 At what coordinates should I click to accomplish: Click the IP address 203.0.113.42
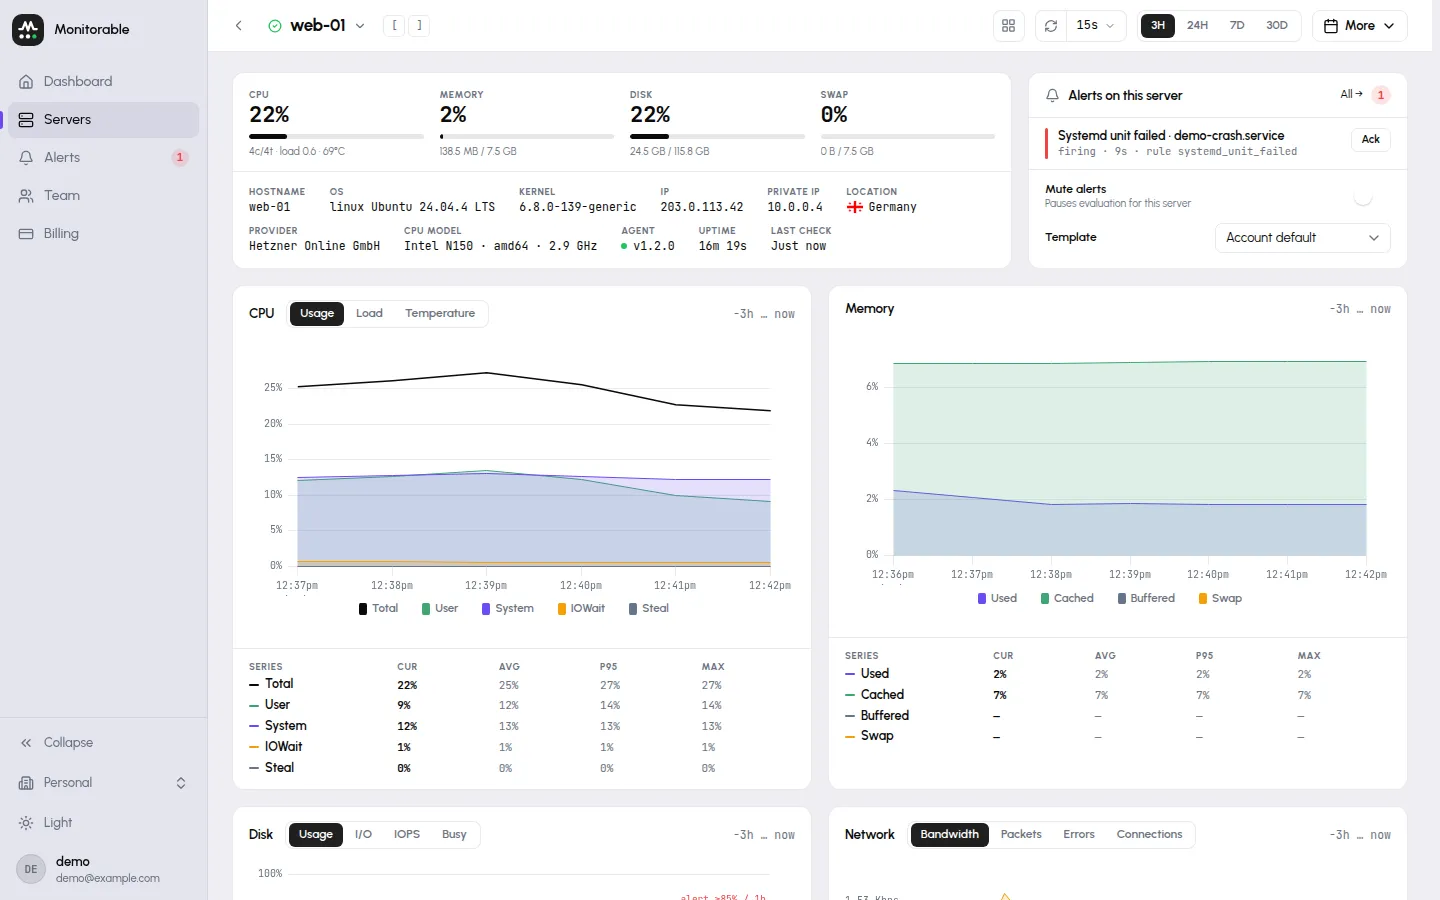coord(702,207)
